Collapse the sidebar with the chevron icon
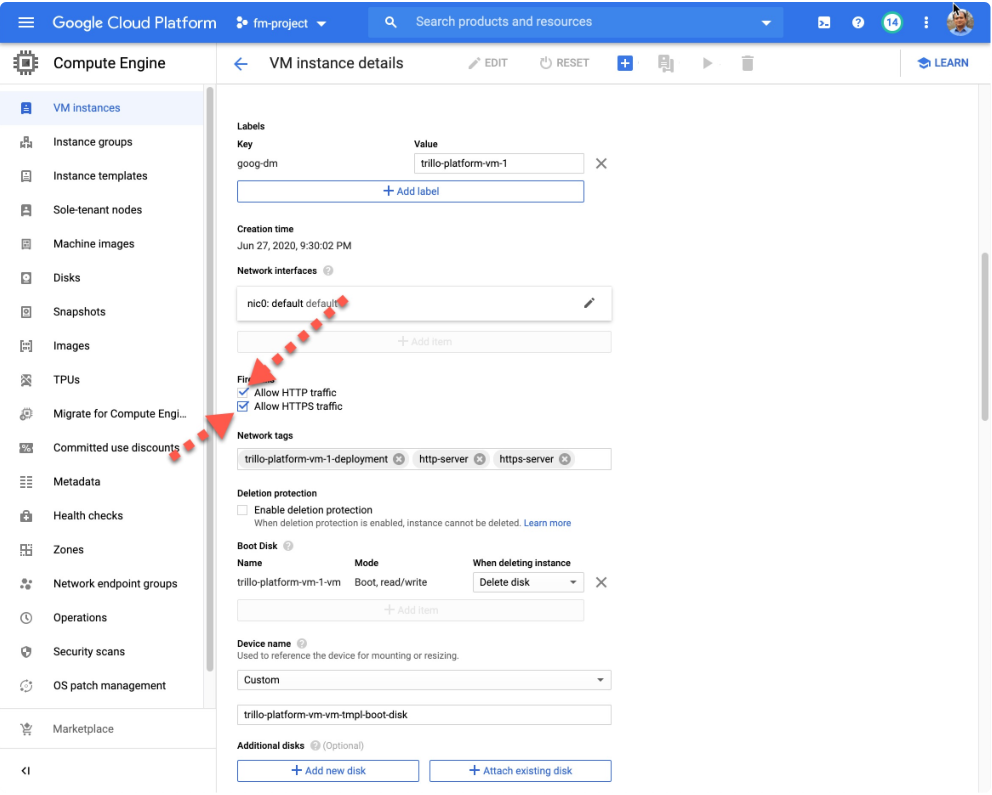The height and width of the screenshot is (795, 992). (x=26, y=771)
